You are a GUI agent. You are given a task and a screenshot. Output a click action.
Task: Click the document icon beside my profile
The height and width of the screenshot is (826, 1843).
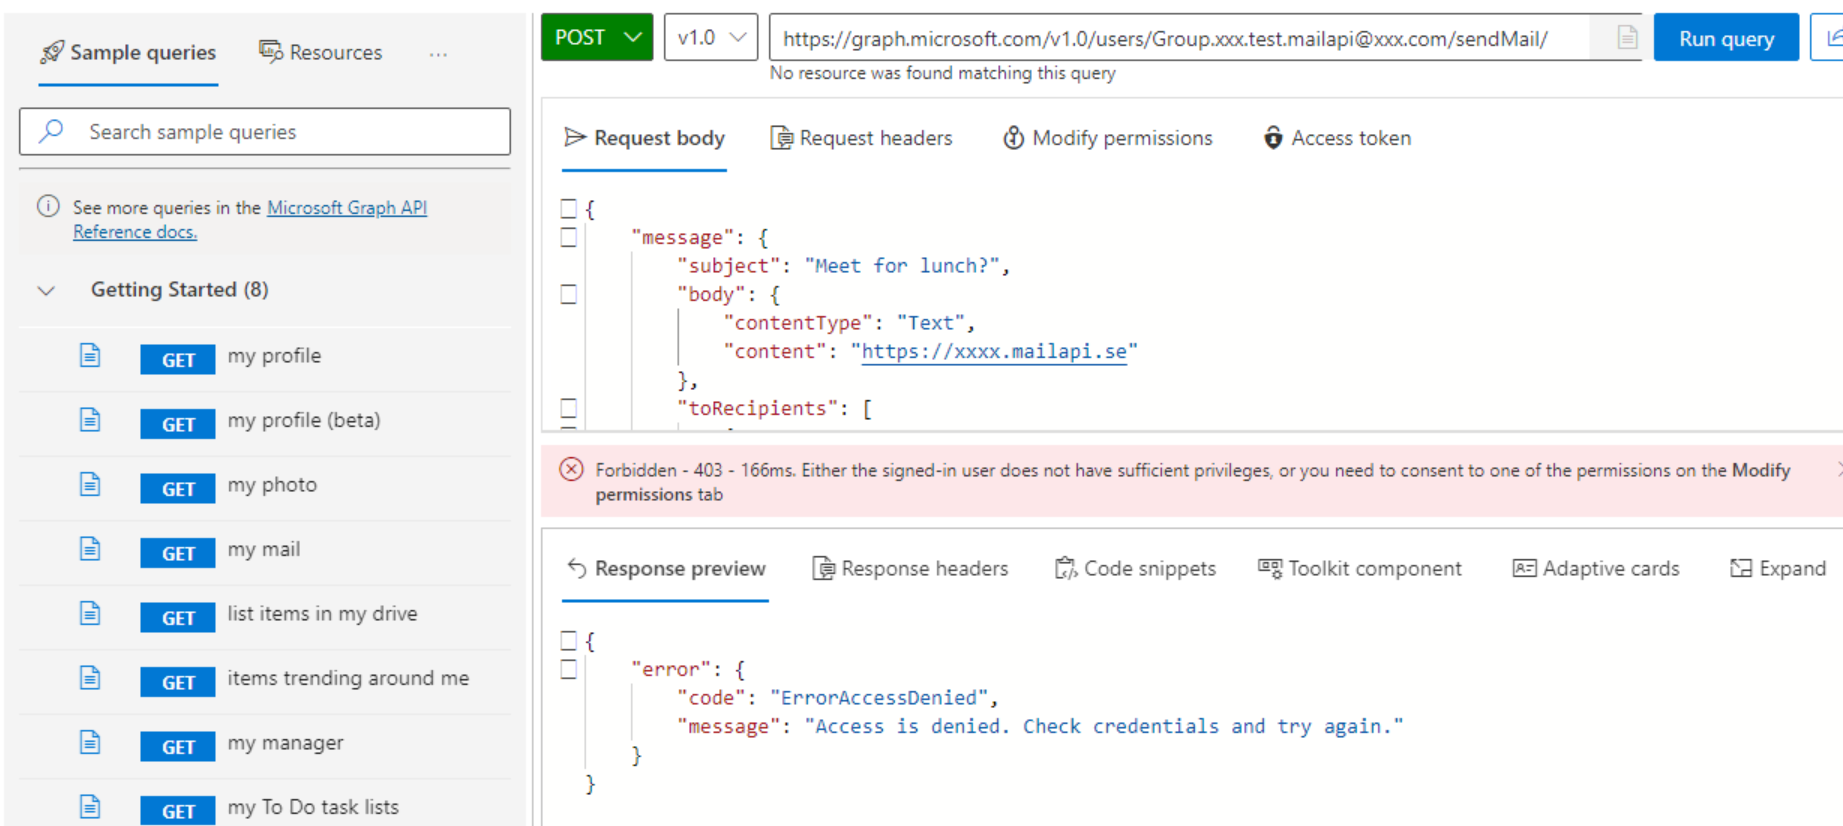click(90, 355)
